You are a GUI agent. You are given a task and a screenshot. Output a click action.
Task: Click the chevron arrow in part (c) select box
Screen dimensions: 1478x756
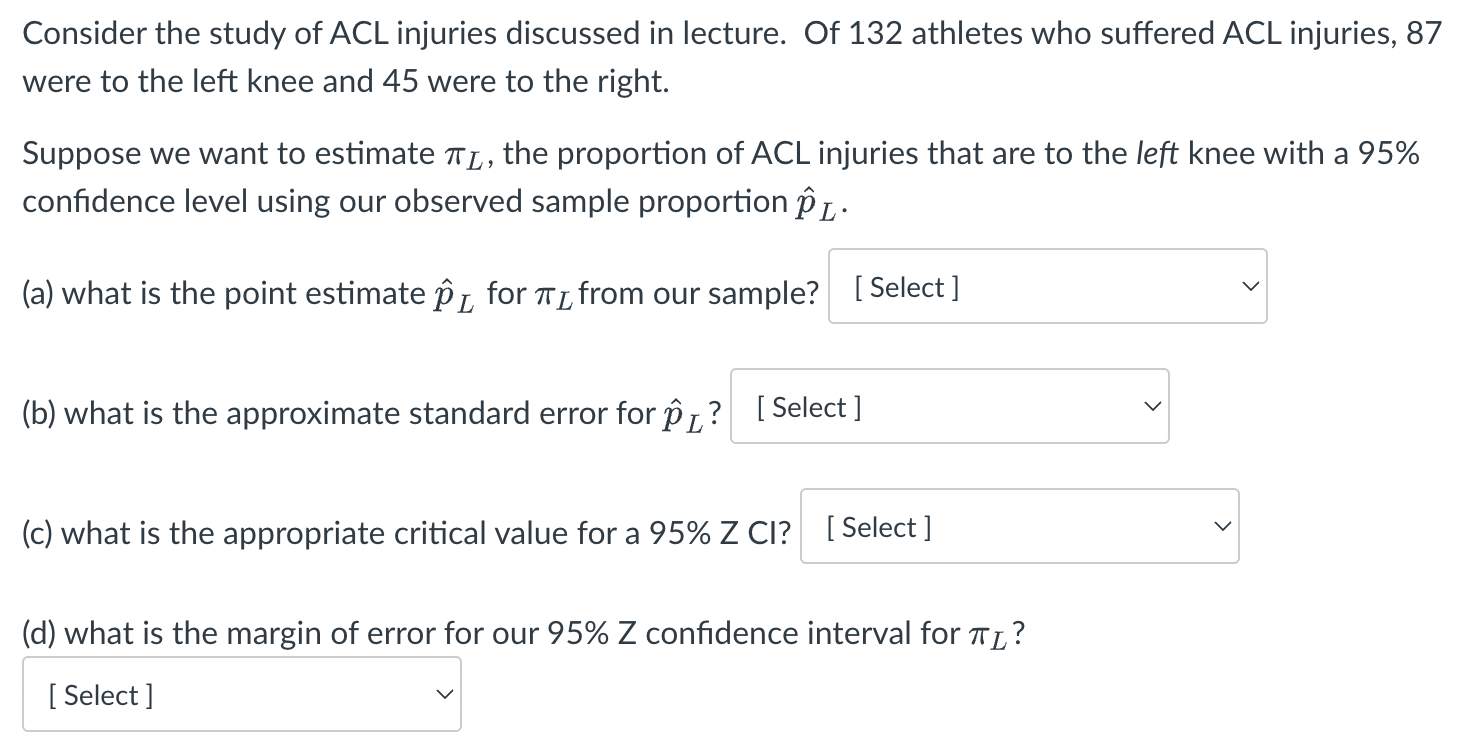click(x=1218, y=527)
